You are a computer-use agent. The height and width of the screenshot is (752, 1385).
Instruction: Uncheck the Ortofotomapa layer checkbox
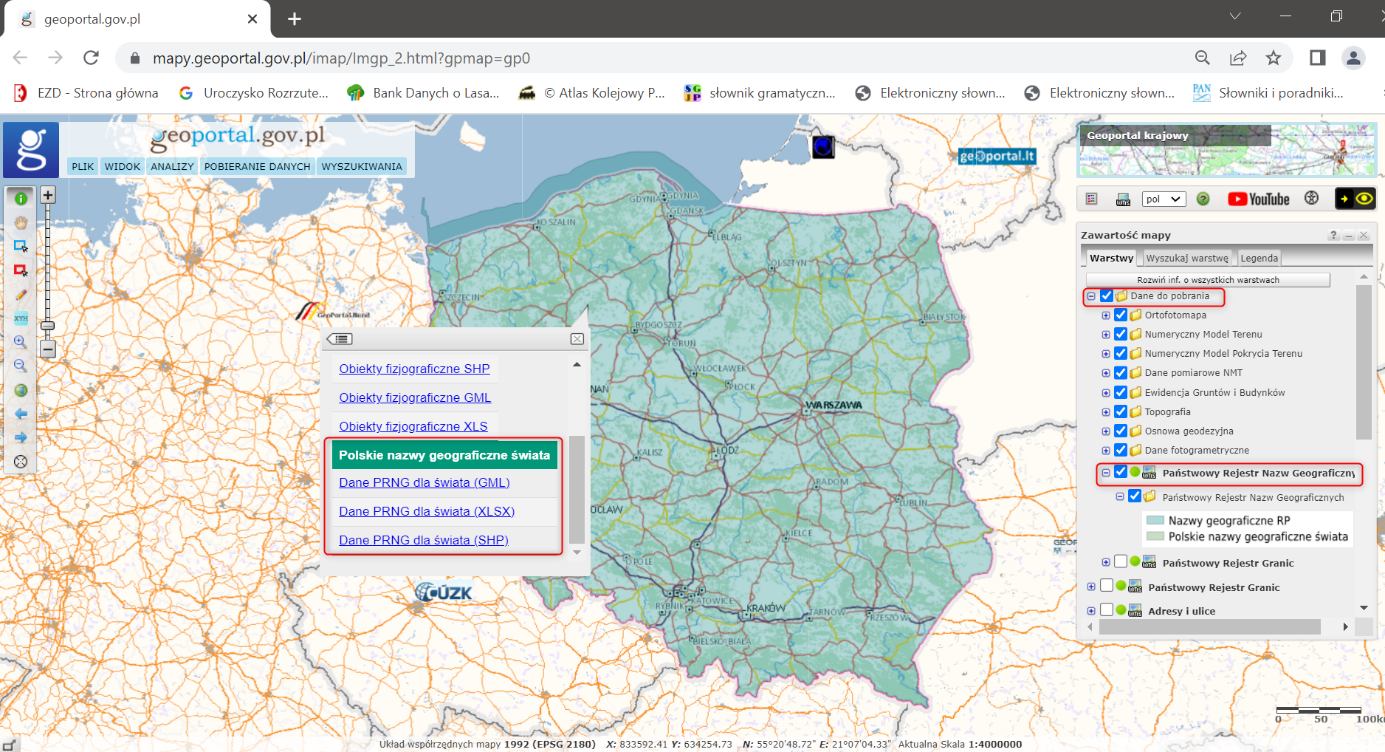[1120, 315]
